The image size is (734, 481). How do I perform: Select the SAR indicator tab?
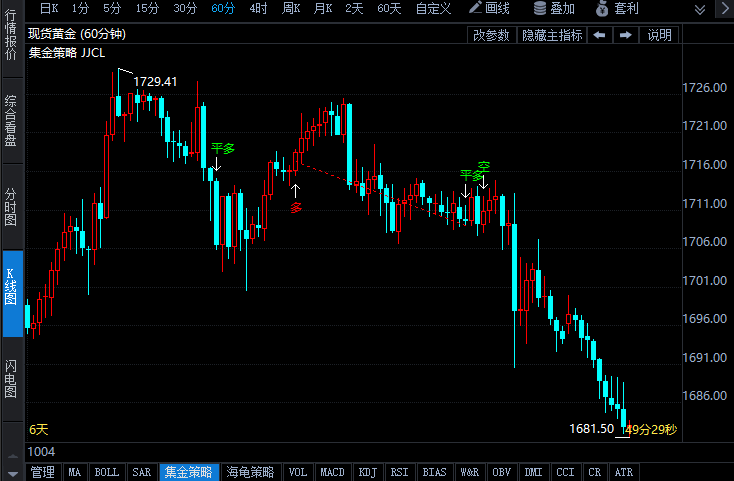click(141, 472)
